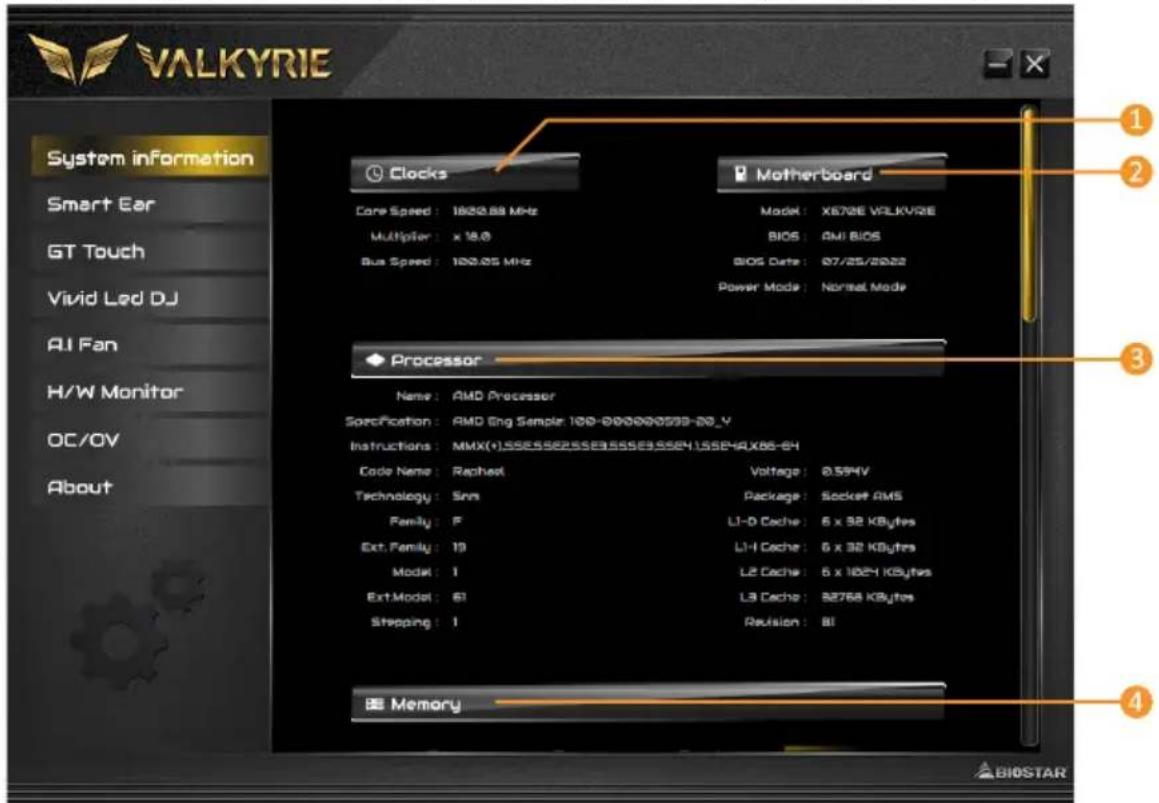The image size is (1159, 803).
Task: Click the BIOSTAR logo
Action: click(1022, 772)
